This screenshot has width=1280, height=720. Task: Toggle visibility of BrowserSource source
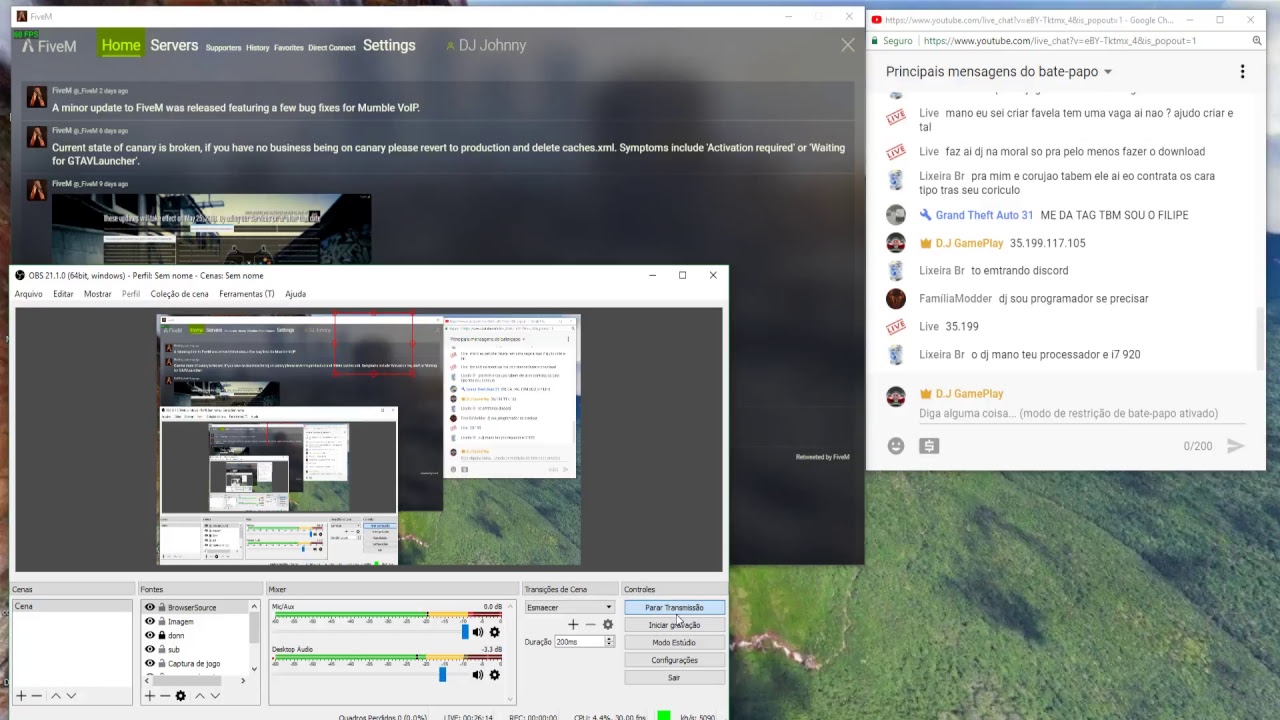pyautogui.click(x=150, y=607)
